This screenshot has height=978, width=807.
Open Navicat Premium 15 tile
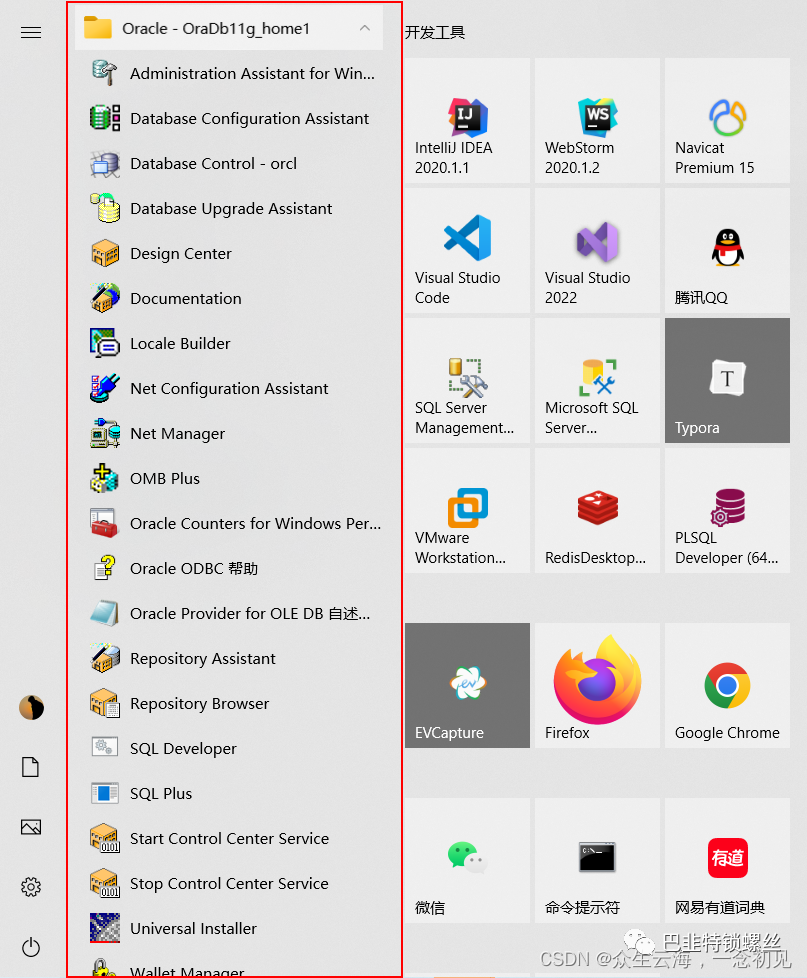pyautogui.click(x=727, y=120)
